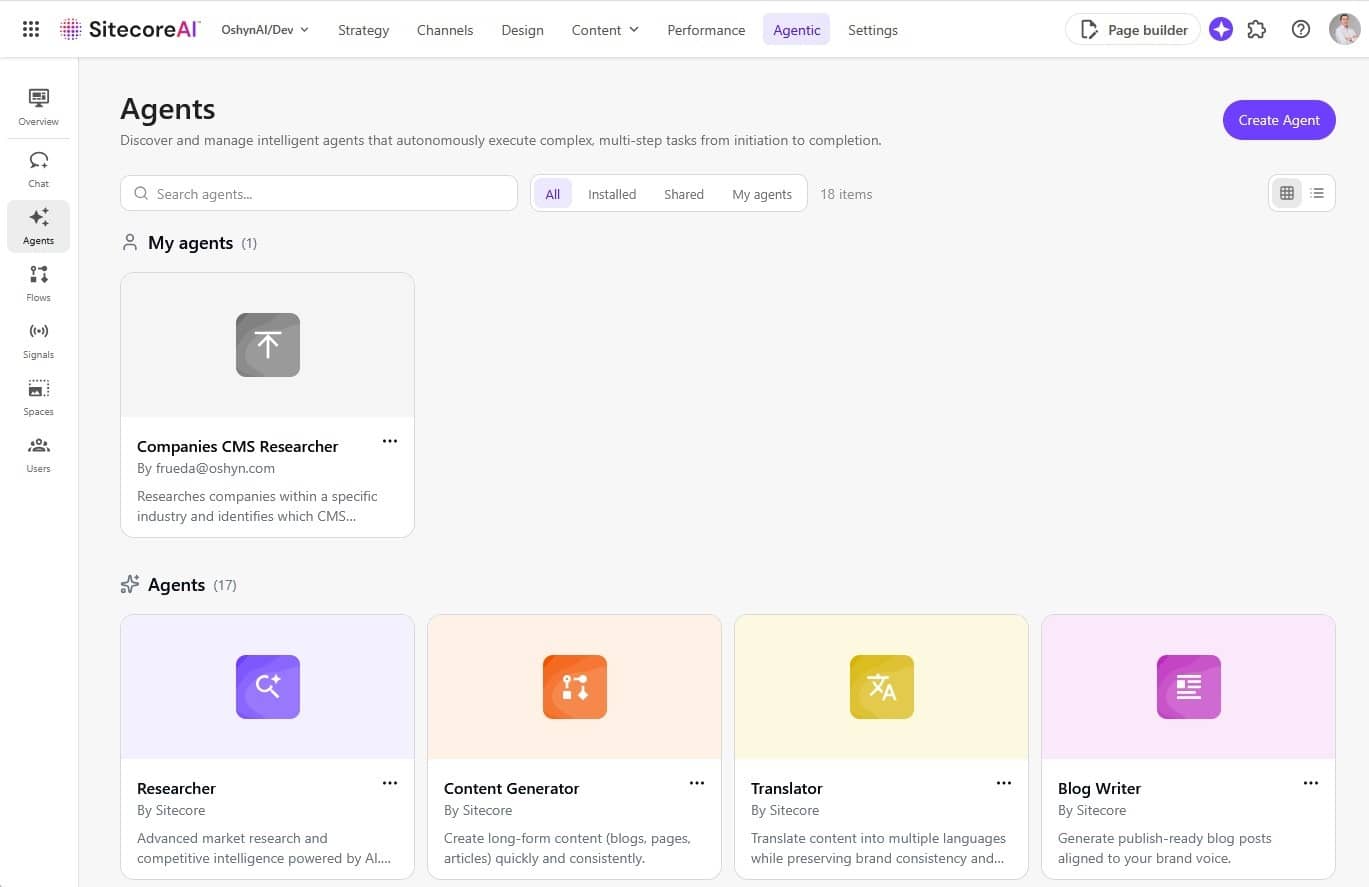This screenshot has height=887, width=1369.
Task: Click the Content Generator orange icon
Action: click(575, 687)
